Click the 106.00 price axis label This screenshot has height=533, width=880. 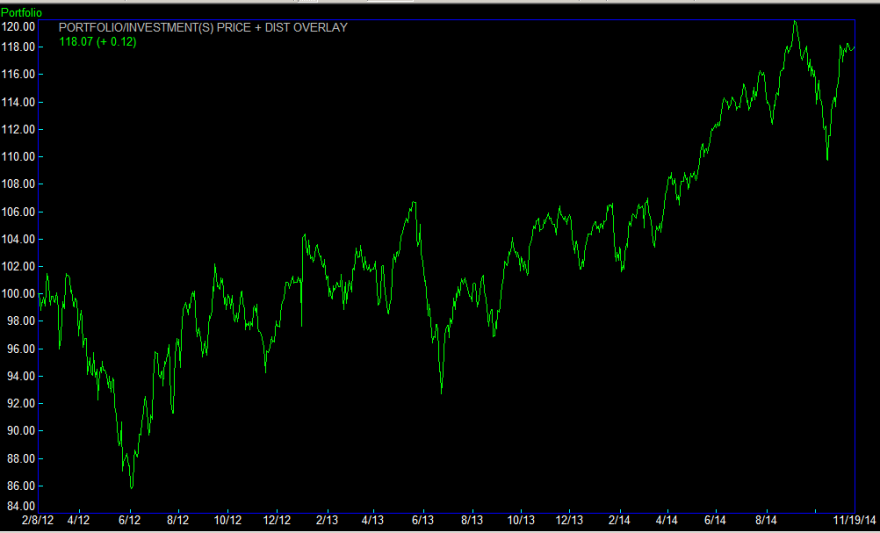18,212
